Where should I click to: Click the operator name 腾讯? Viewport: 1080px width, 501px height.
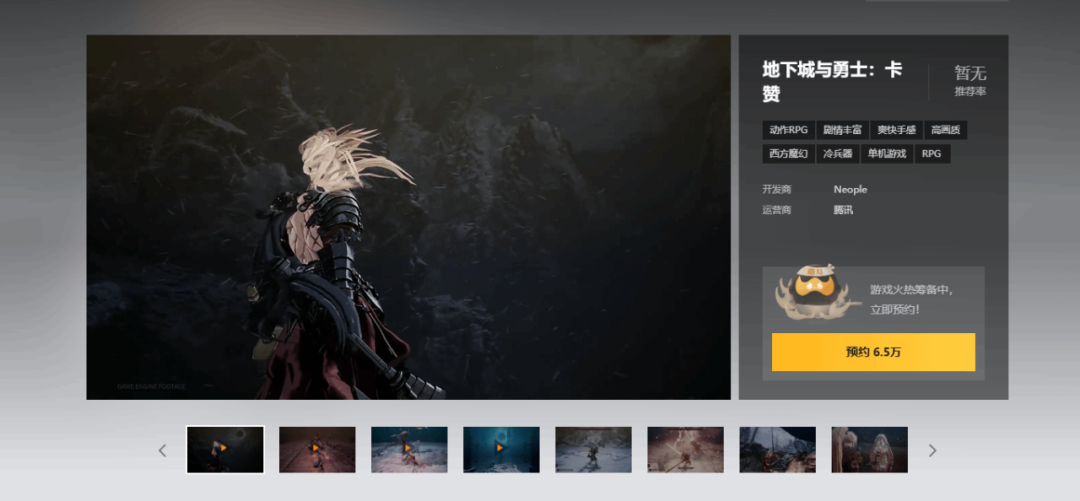[x=843, y=210]
